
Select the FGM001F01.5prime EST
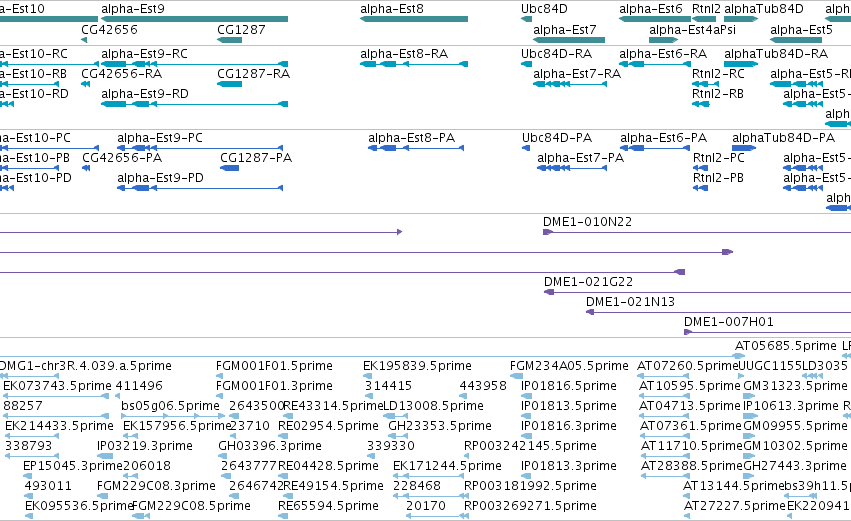tap(221, 376)
